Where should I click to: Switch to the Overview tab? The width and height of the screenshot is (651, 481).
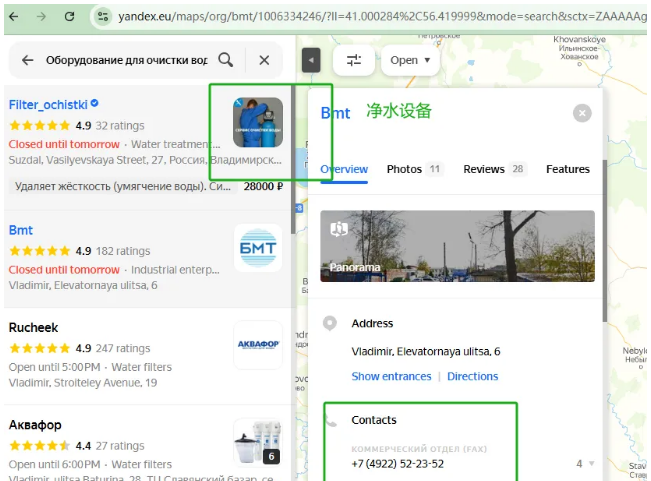click(344, 169)
